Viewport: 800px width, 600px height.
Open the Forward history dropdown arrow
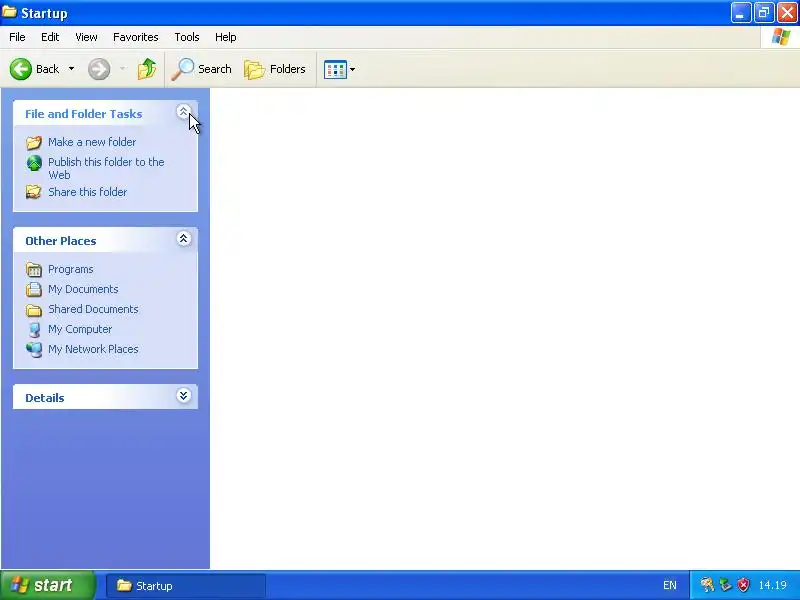point(122,68)
